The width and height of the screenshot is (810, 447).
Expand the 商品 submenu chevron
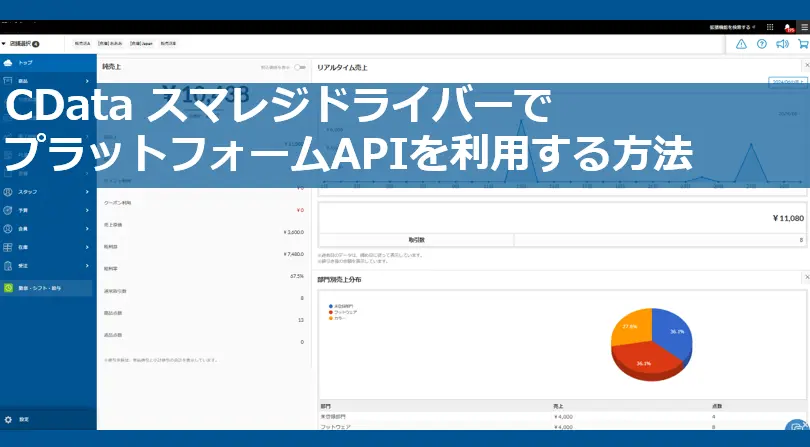[x=87, y=81]
